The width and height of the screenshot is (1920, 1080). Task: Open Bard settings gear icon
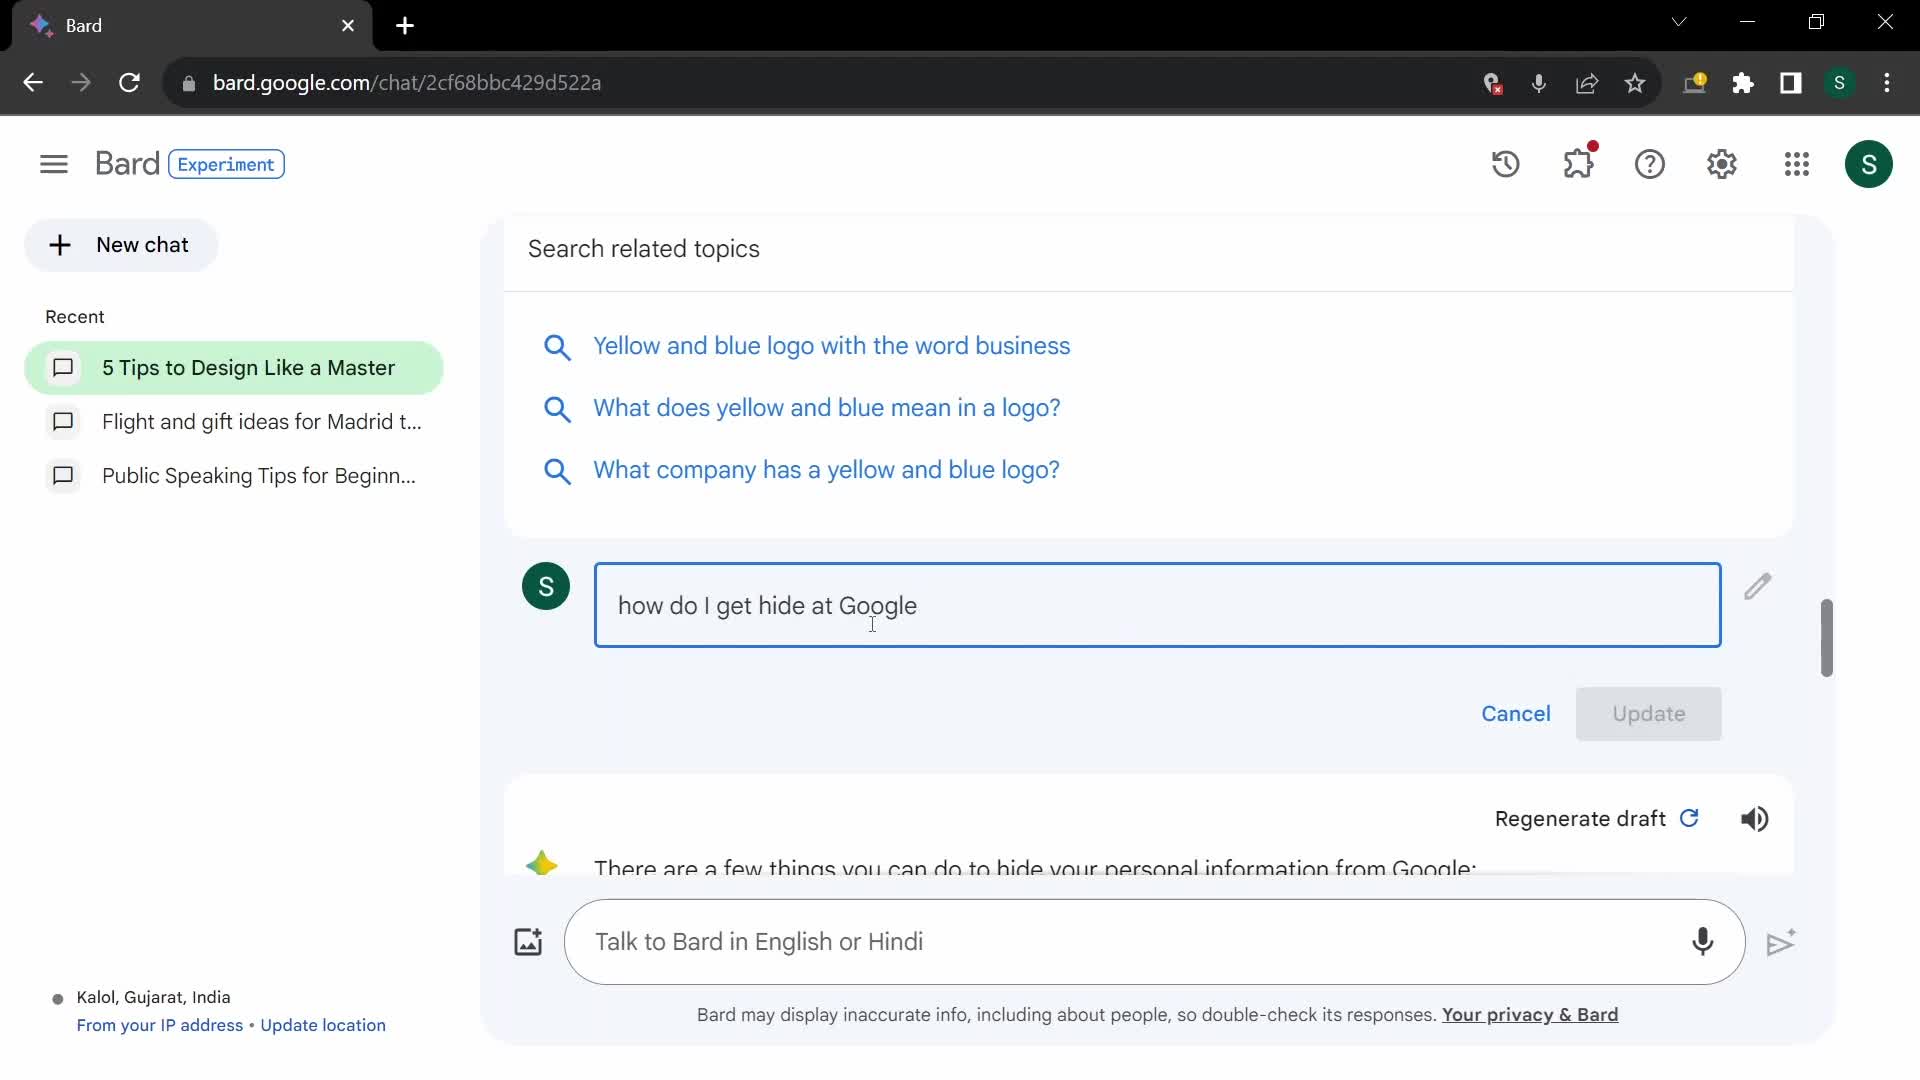click(x=1721, y=164)
